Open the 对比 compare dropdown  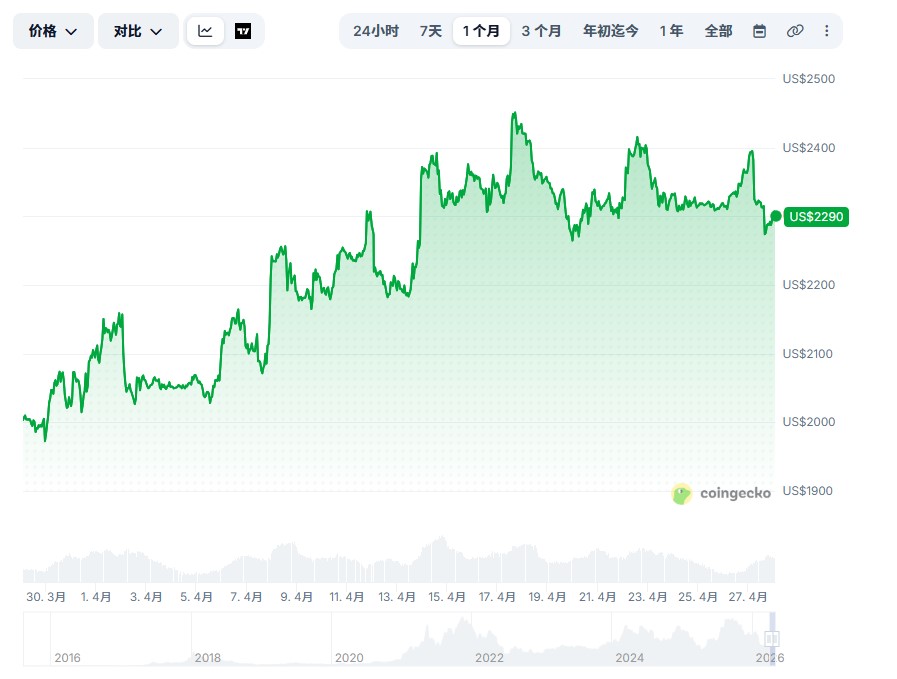(x=138, y=31)
